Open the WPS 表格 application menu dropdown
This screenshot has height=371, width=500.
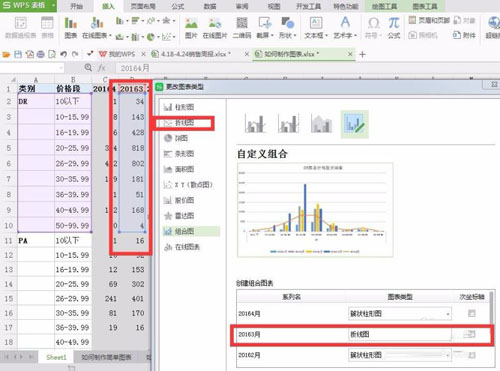[53, 6]
